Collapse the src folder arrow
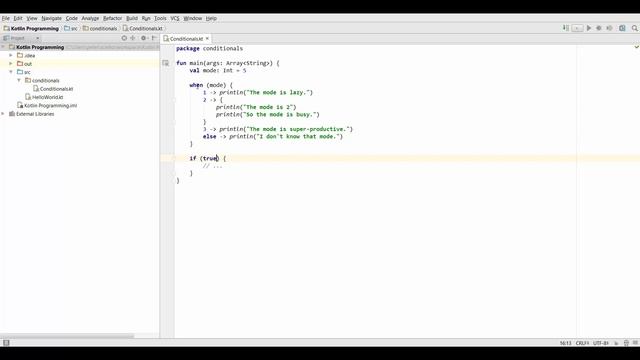The width and height of the screenshot is (640, 360). pos(11,72)
